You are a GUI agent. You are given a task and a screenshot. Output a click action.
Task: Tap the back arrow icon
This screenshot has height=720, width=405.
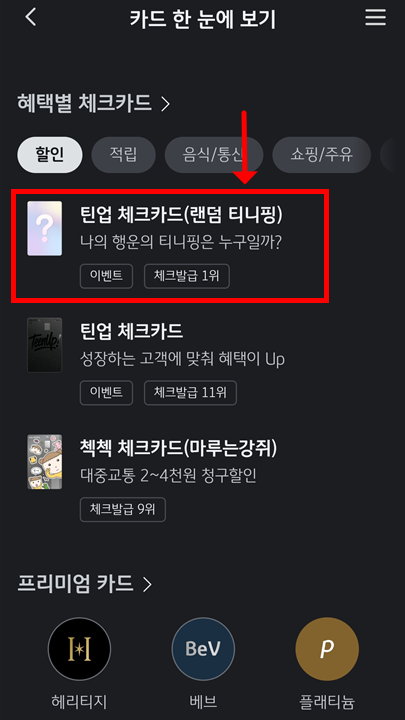point(30,18)
